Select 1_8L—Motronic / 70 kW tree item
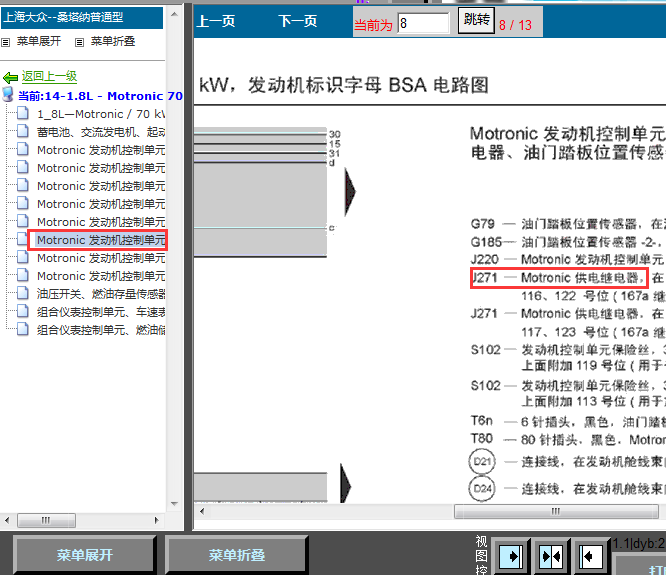This screenshot has width=666, height=575. pos(101,114)
